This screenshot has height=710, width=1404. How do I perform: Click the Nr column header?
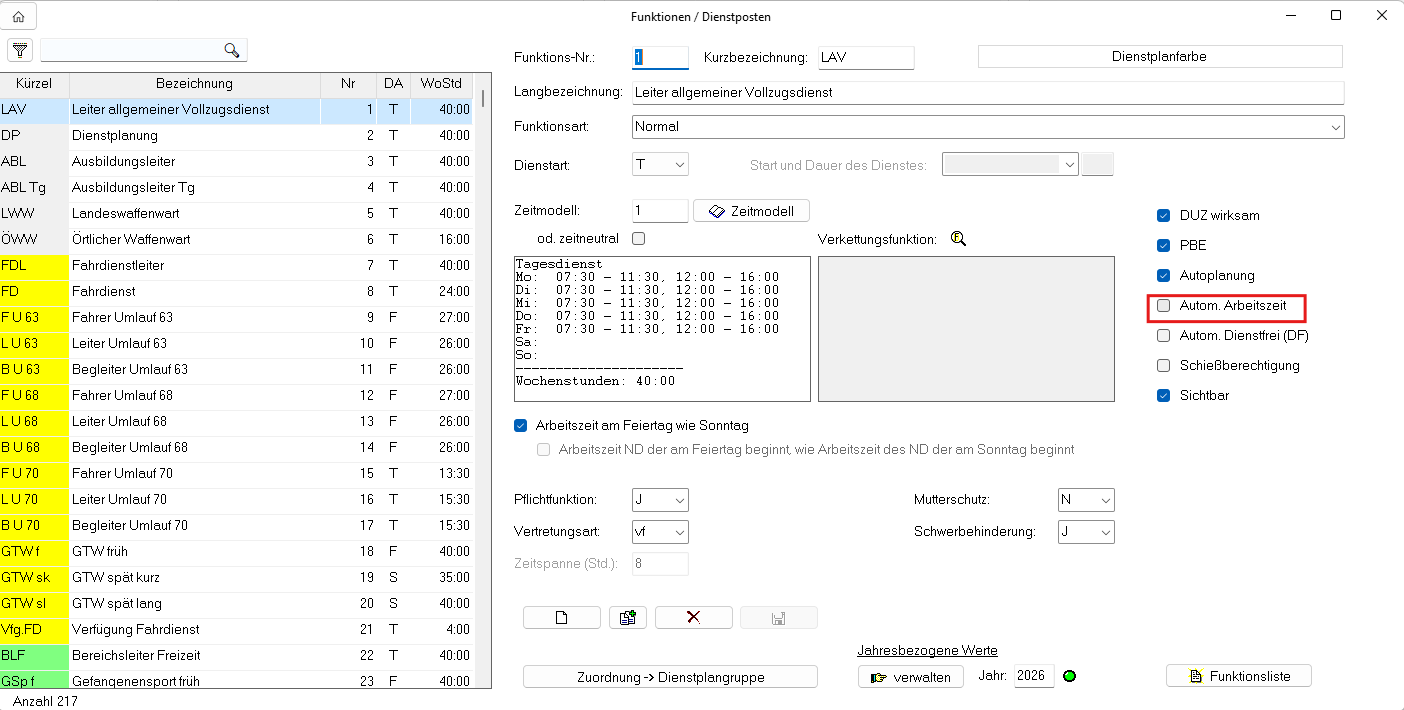[348, 84]
